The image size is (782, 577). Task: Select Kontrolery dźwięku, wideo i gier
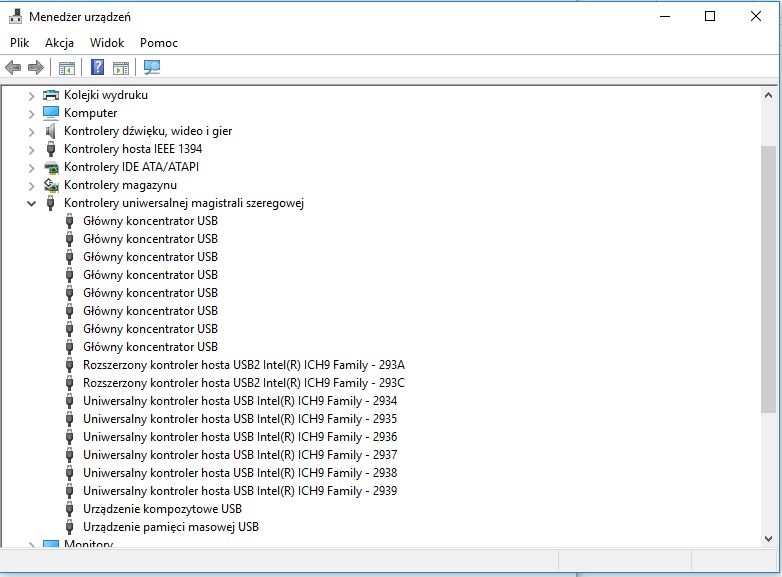coord(148,131)
